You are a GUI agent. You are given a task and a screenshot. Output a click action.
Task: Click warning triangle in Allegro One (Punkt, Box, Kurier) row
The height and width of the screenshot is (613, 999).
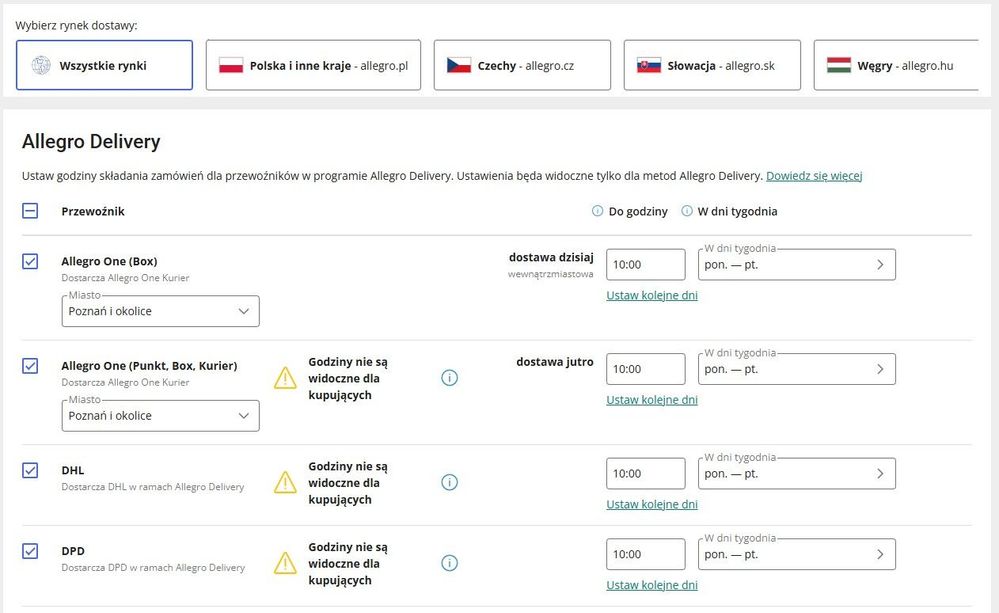tap(285, 378)
